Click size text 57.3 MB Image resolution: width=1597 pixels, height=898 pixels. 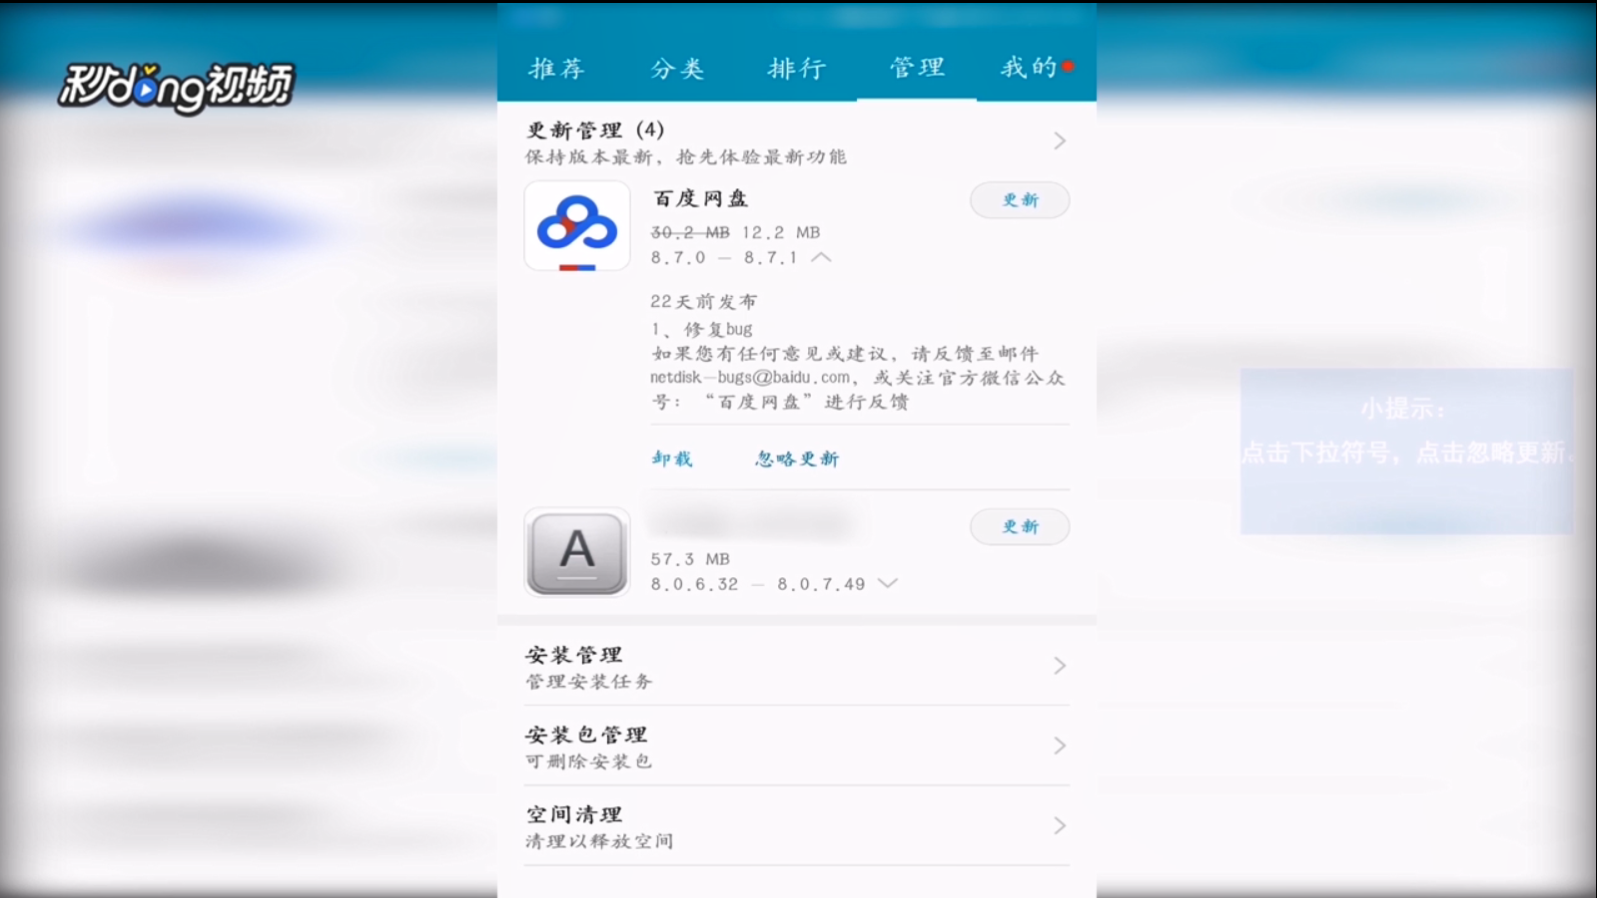coord(690,559)
